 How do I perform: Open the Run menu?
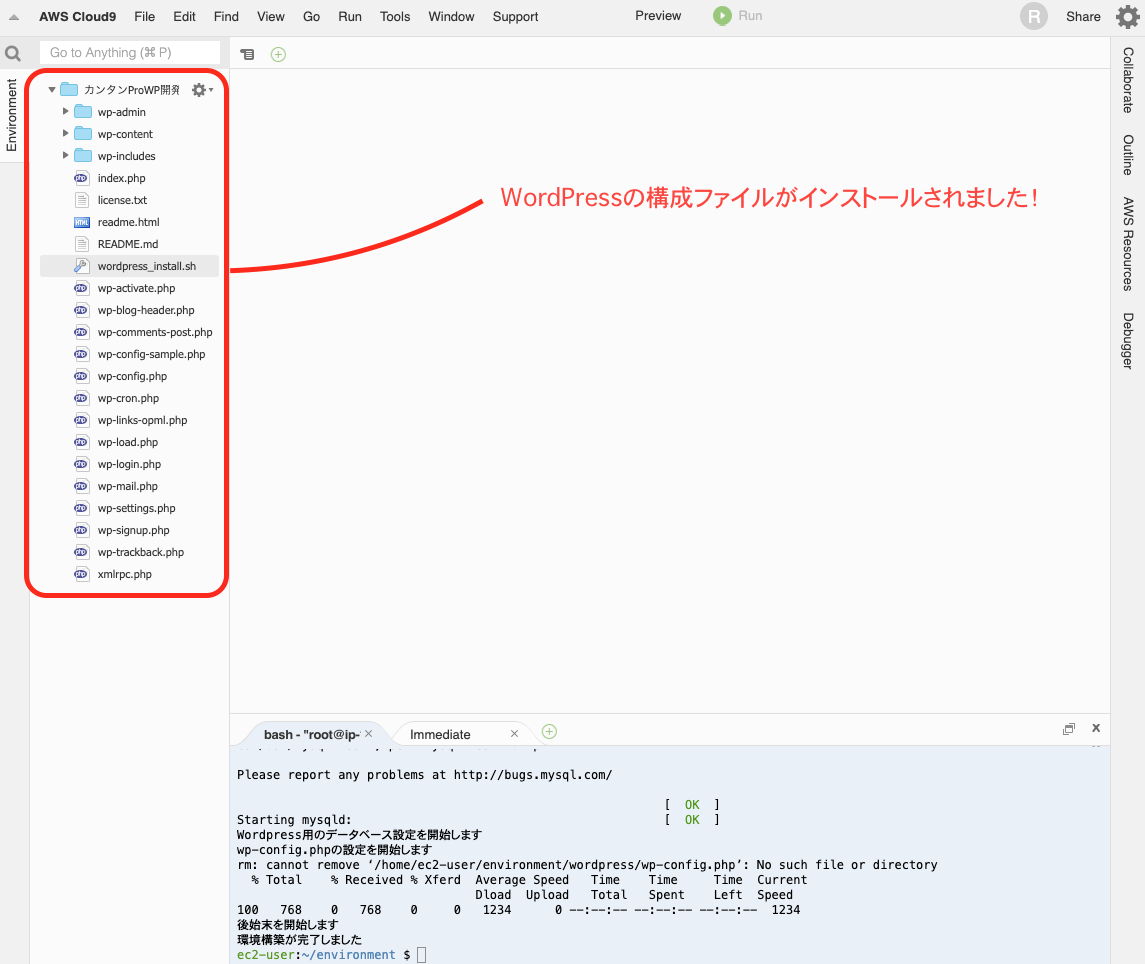(350, 17)
